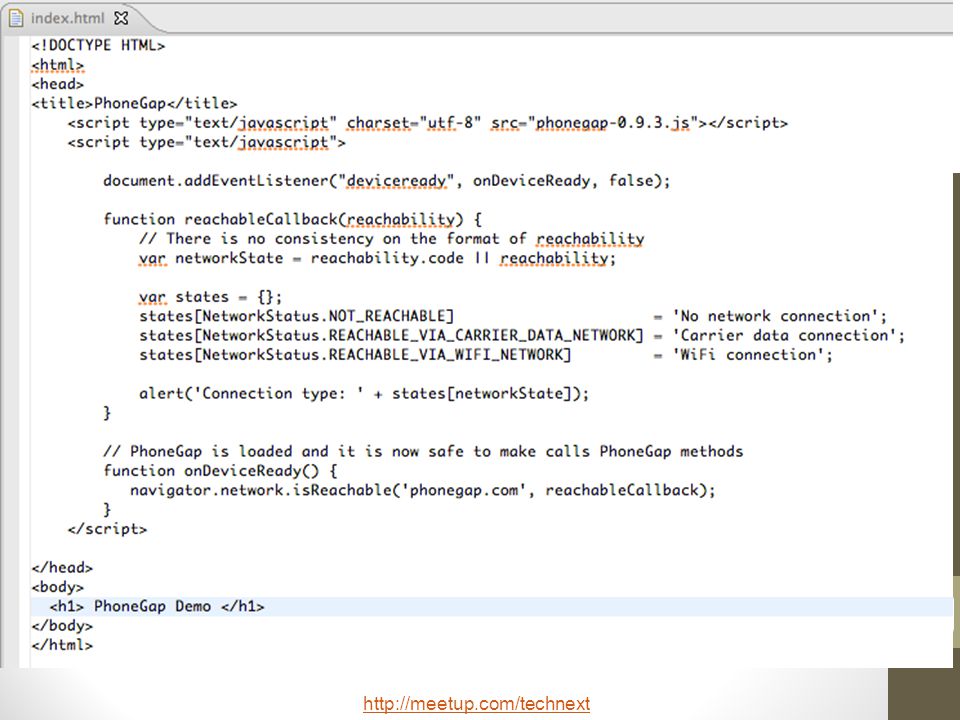The width and height of the screenshot is (960, 720).
Task: Click the function reachableCallback declaration
Action: (293, 219)
